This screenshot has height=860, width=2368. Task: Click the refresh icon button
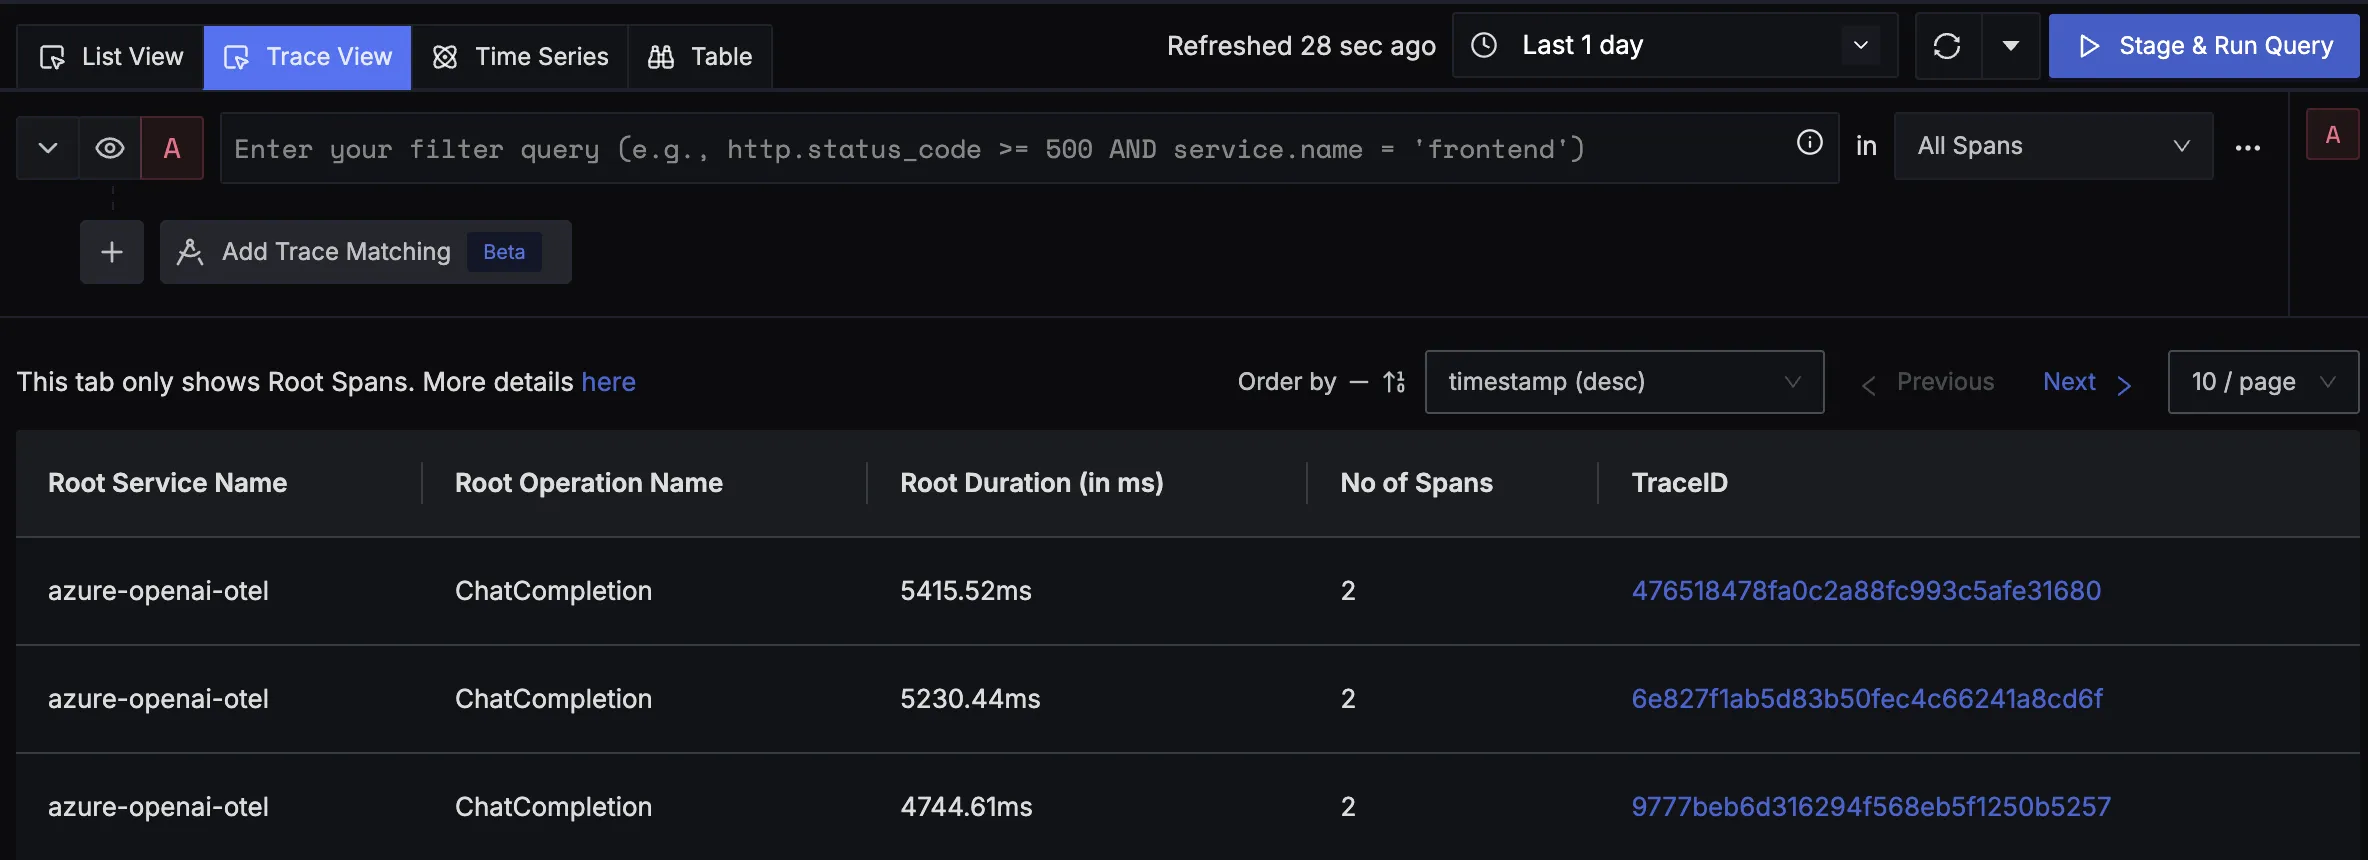tap(1946, 46)
